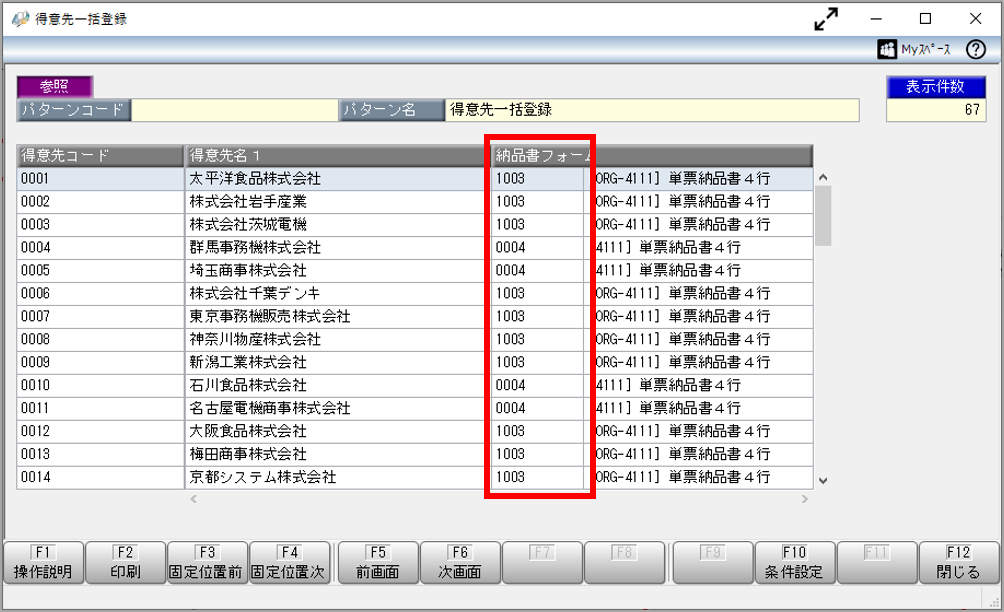
Task: Select 京都システム株式会社 name cell
Action: tap(337, 478)
